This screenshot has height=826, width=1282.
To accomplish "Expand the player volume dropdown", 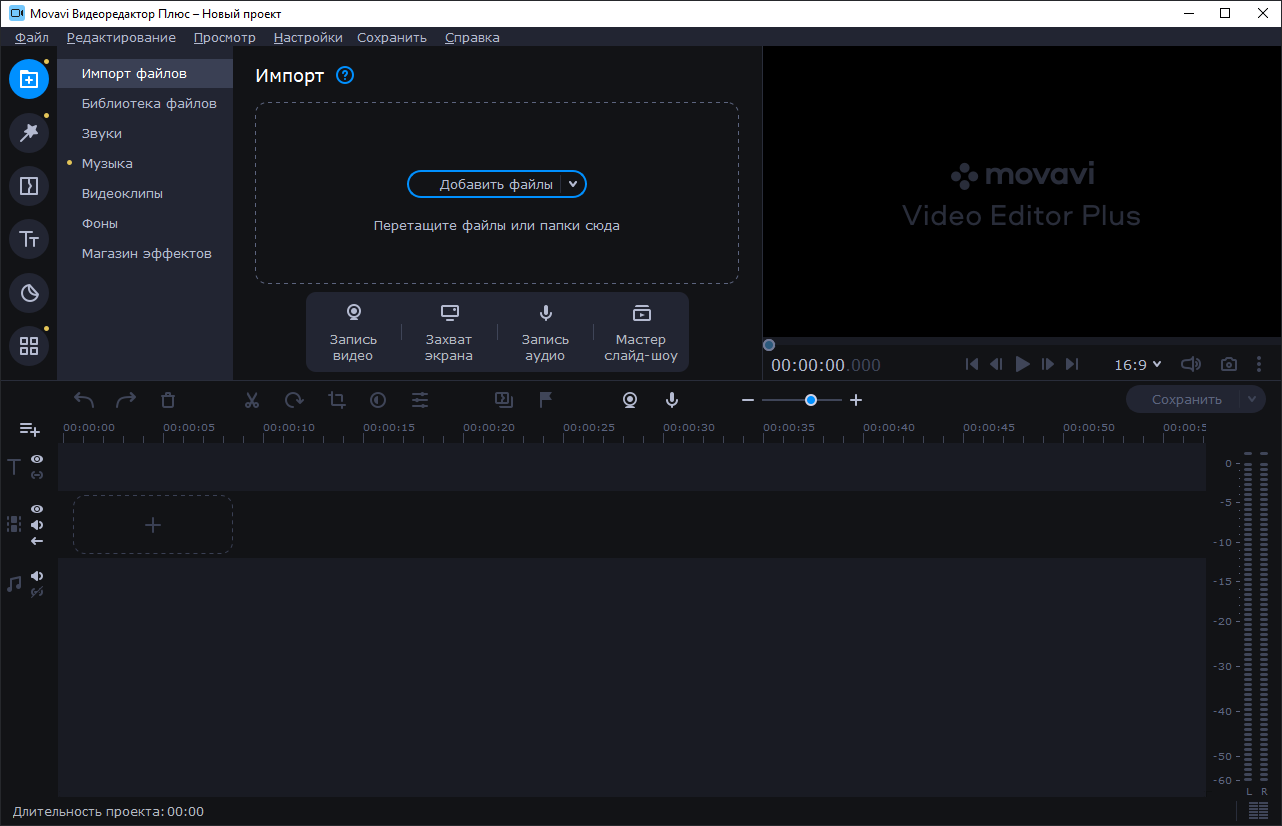I will coord(1191,365).
